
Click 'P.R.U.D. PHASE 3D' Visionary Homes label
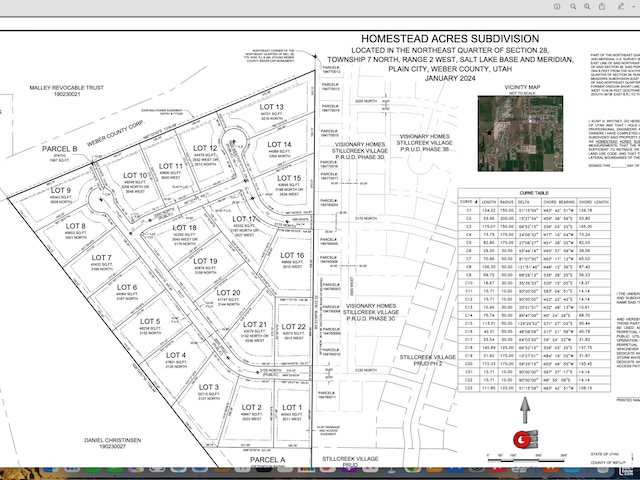point(360,157)
